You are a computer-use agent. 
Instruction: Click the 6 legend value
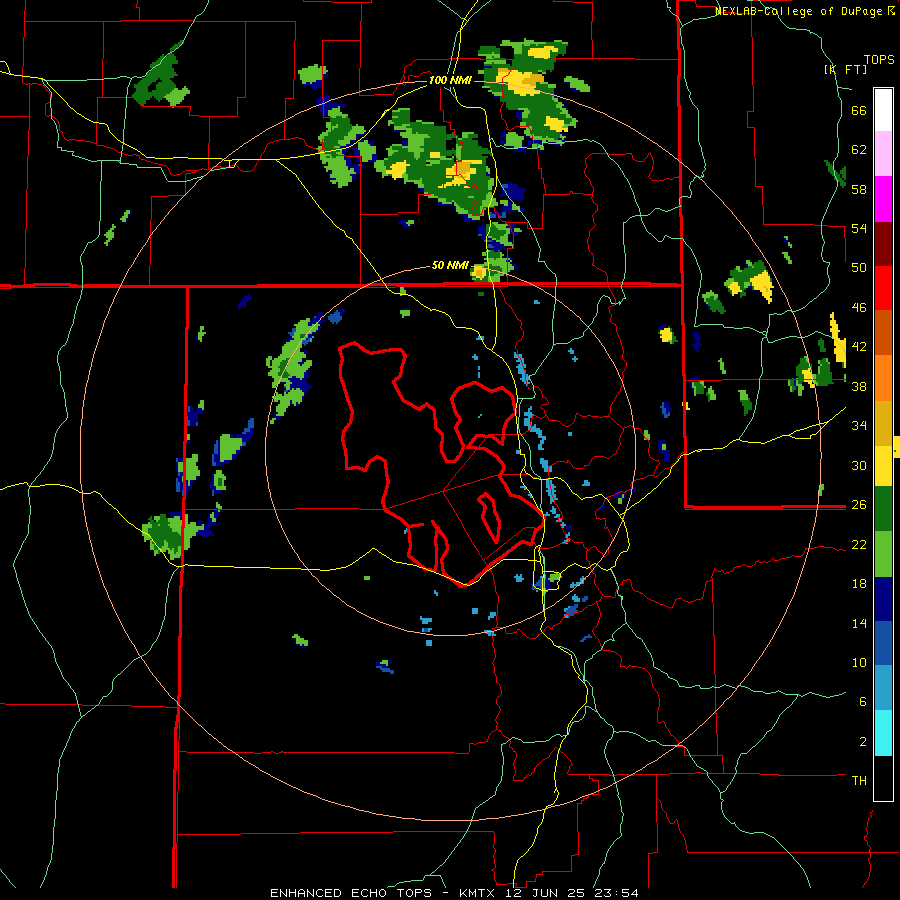(863, 702)
